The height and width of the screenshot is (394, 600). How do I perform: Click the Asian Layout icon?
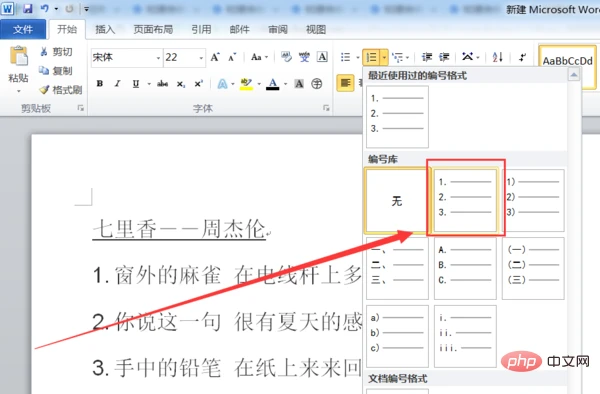[468, 57]
